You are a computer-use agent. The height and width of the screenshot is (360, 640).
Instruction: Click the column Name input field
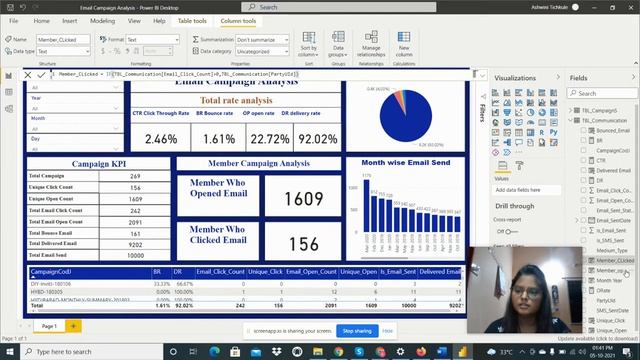(x=63, y=40)
